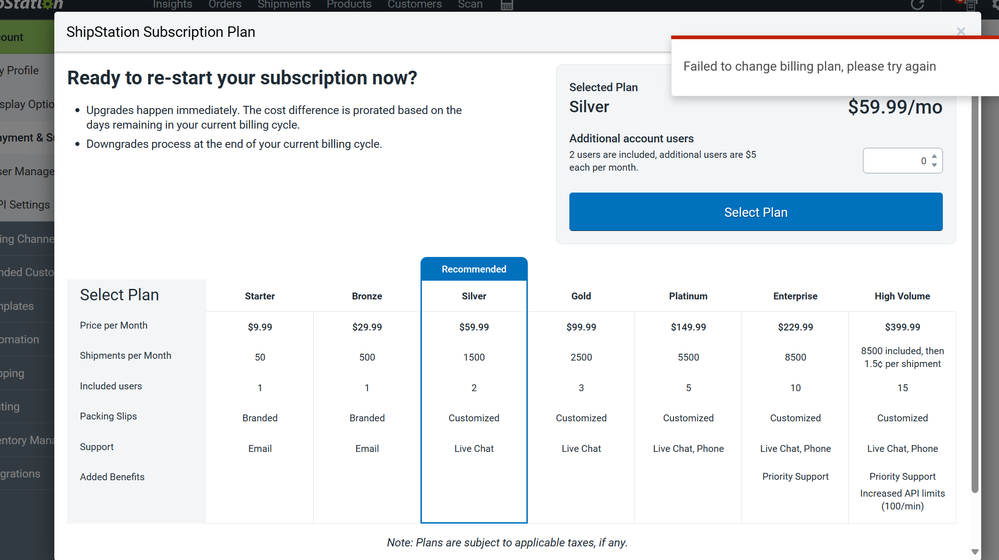Screen dimensions: 999x560
Task: Choose the Starter plan column
Action: pyautogui.click(x=260, y=296)
